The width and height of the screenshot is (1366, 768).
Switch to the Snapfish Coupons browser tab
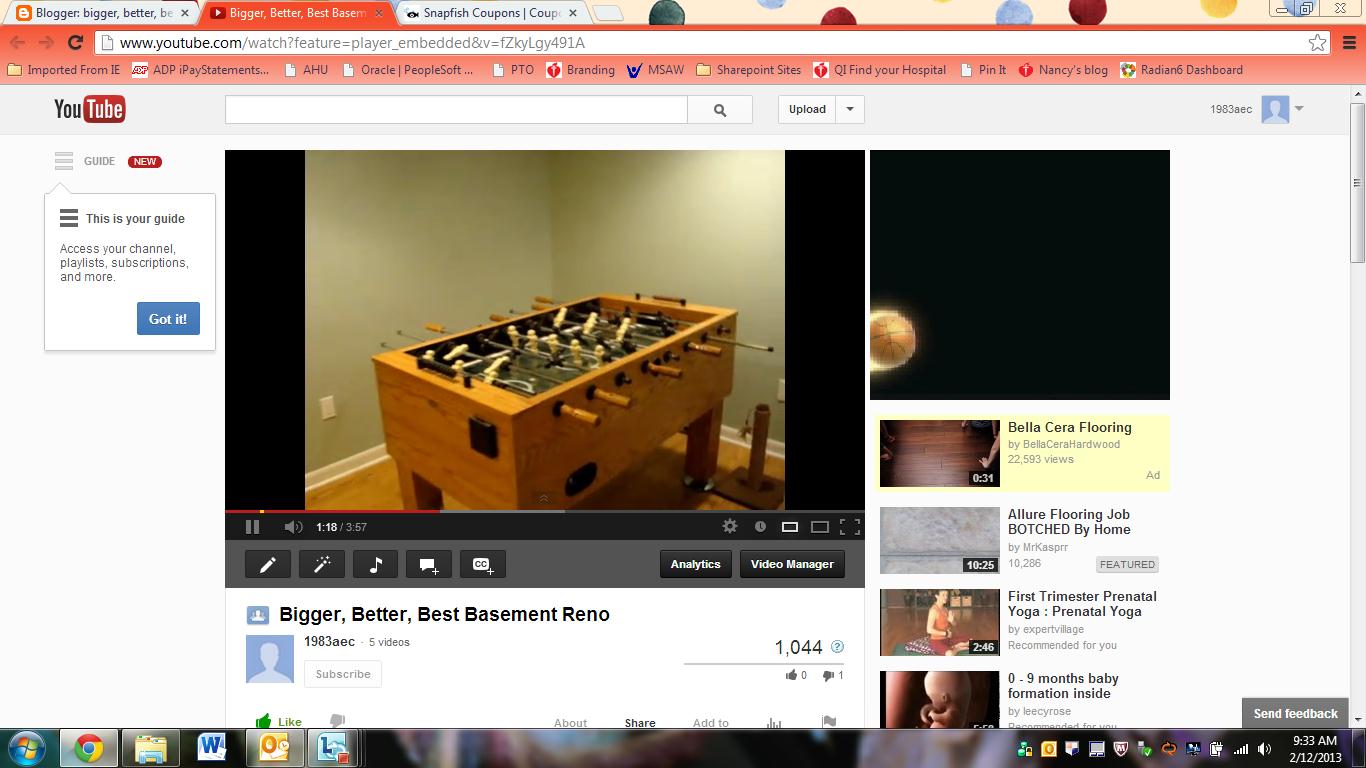[491, 13]
